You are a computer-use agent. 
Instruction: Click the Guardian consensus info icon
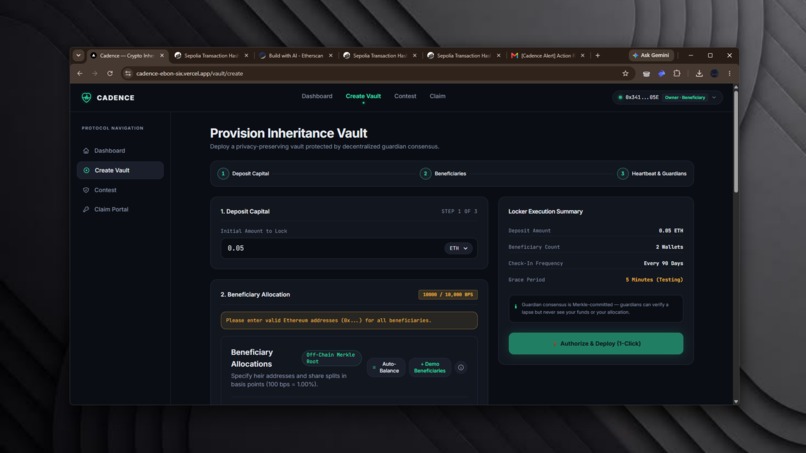click(x=516, y=306)
